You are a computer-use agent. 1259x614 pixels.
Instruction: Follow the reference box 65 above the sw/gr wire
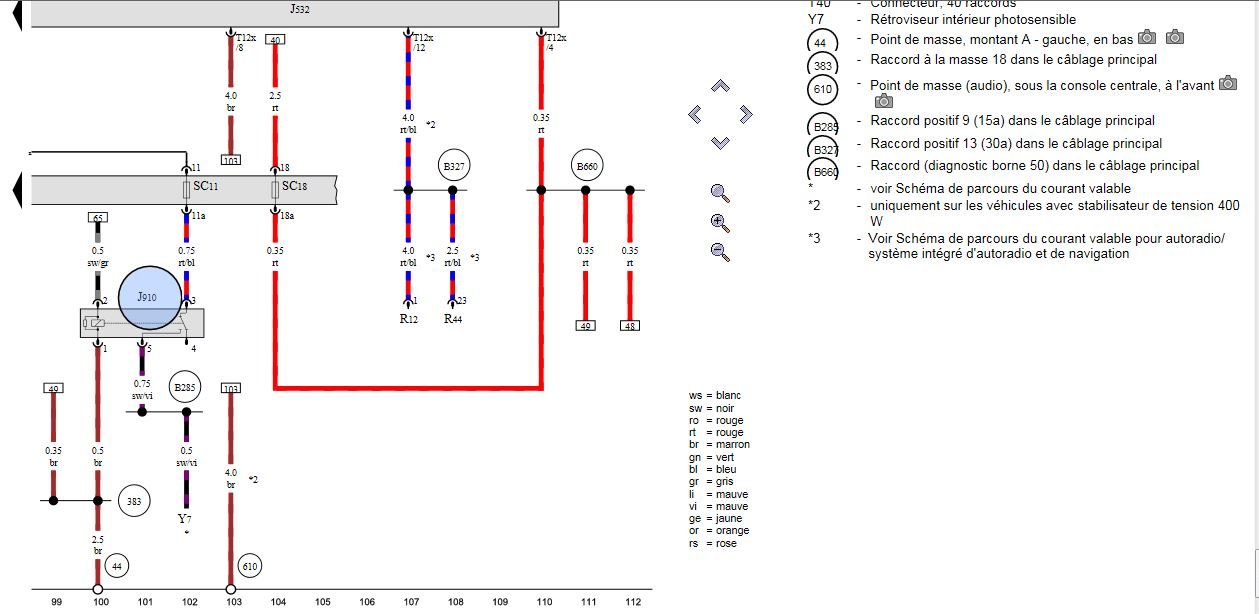tap(97, 218)
